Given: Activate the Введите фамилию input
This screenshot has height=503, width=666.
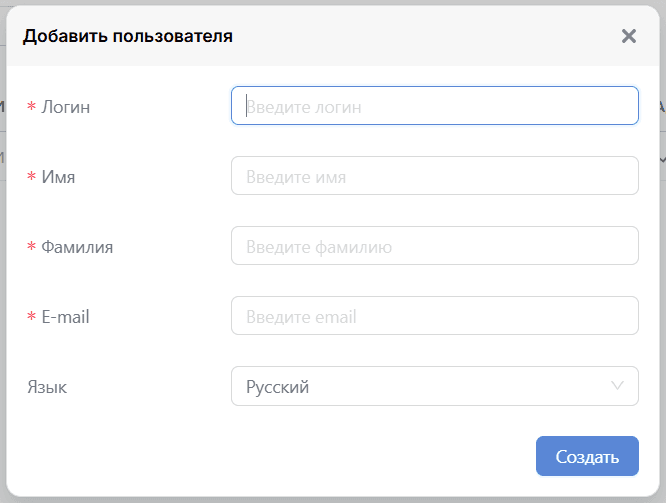Looking at the screenshot, I should (435, 246).
